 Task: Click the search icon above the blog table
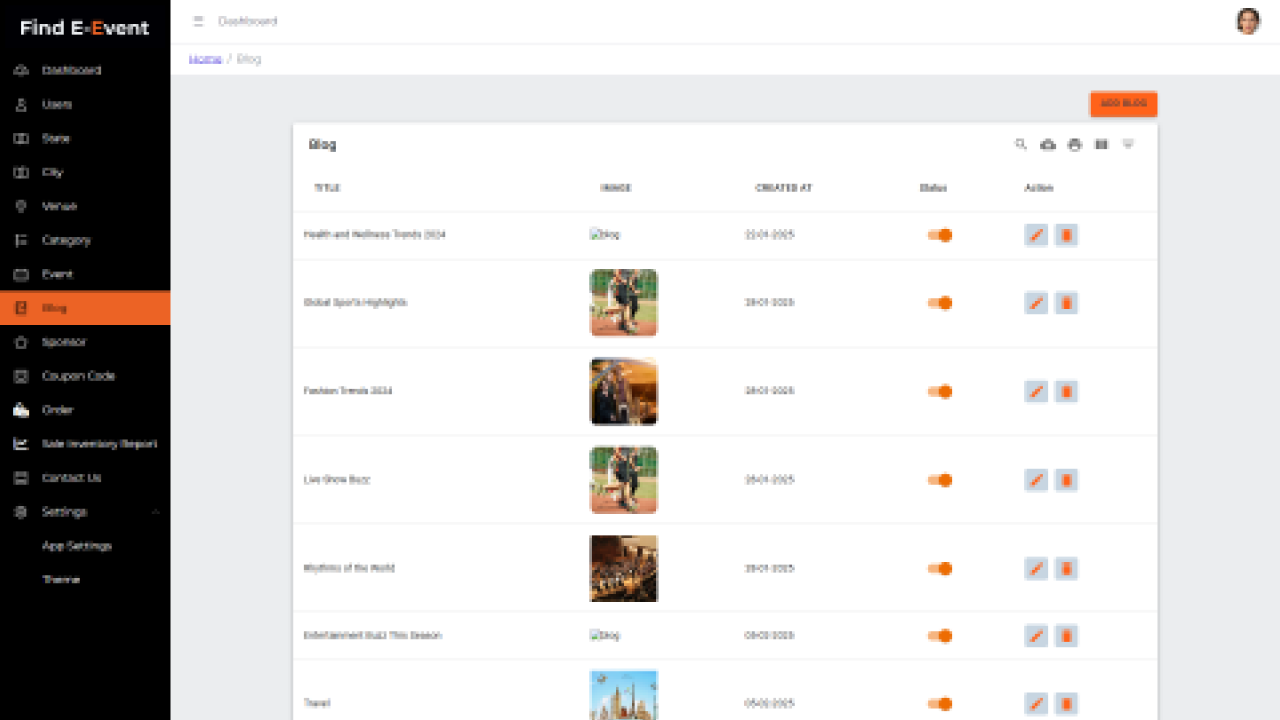(x=1020, y=144)
